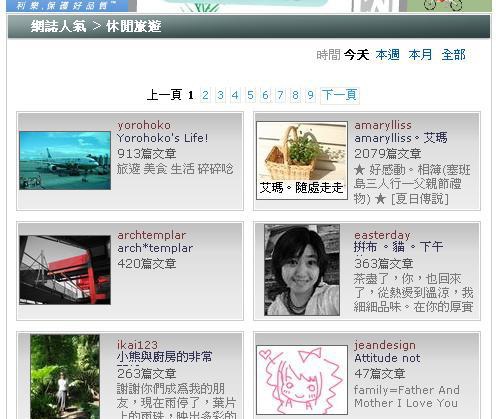Open jeandesign pink cartoon drawing thumbnail
This screenshot has width=496, height=419.
(302, 380)
